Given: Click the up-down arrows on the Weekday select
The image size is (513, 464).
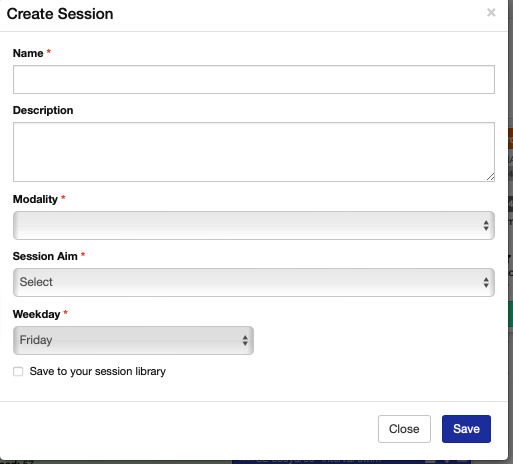Looking at the screenshot, I should (245, 340).
